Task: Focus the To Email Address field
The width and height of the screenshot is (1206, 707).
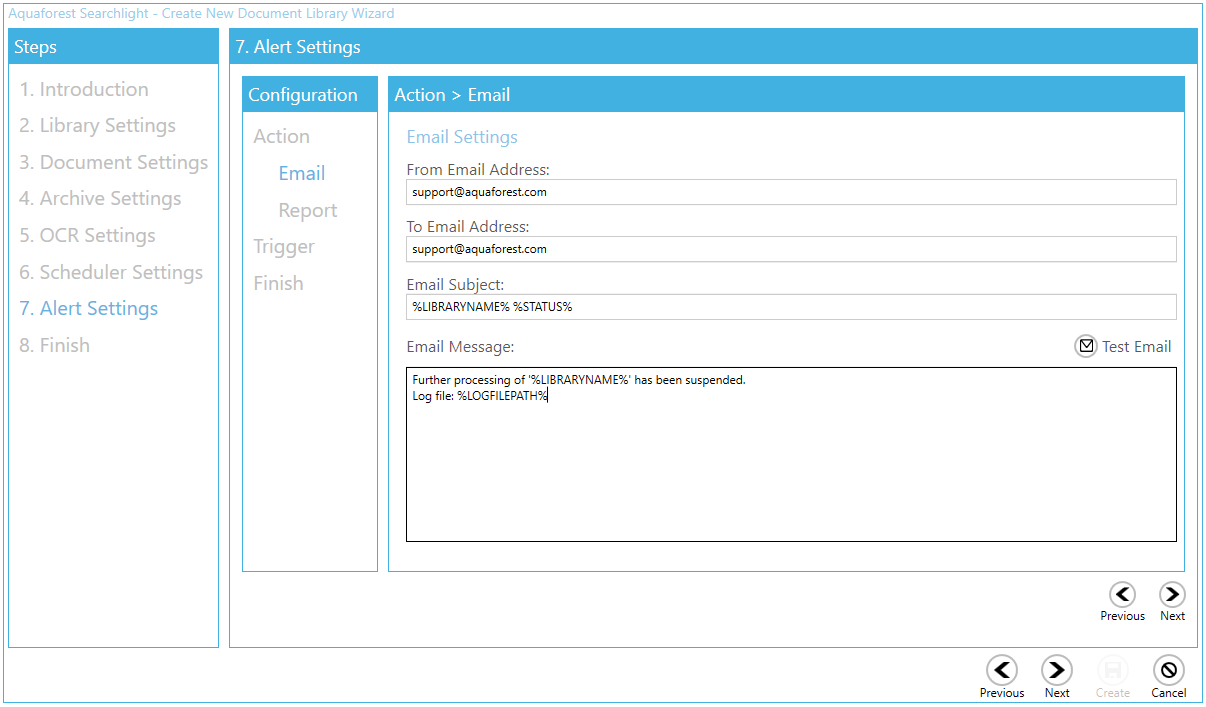Action: click(x=790, y=249)
